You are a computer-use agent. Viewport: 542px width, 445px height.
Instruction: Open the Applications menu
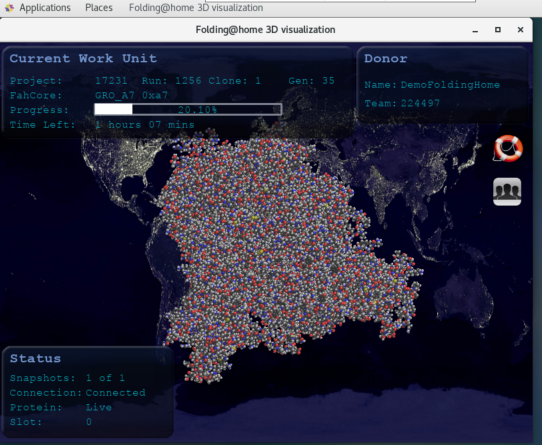pyautogui.click(x=45, y=8)
